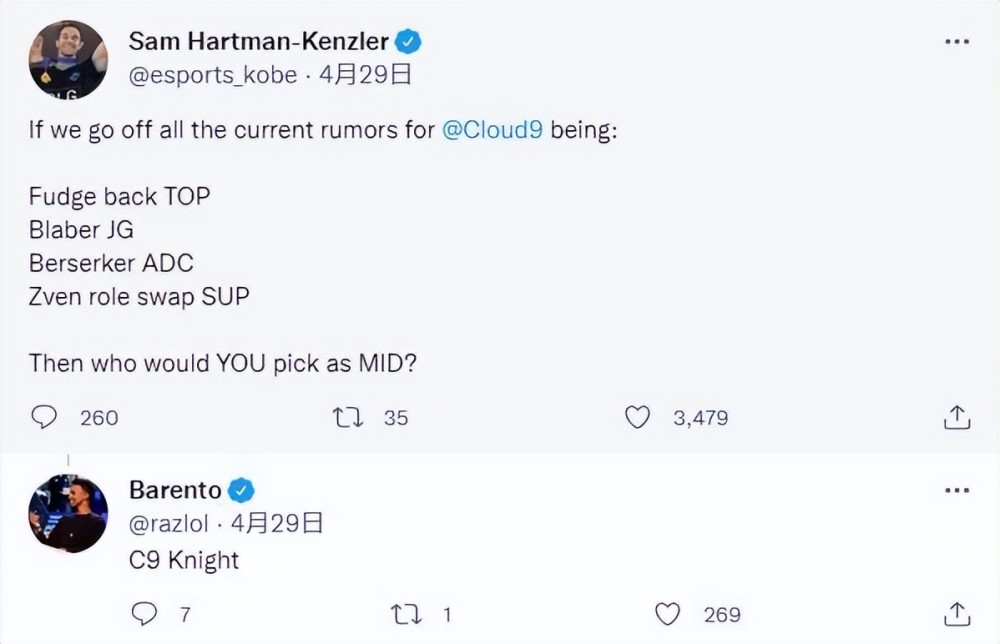Image resolution: width=1000 pixels, height=644 pixels.
Task: Reply to Sam Hartman-Kenzler's tweet
Action: click(x=45, y=417)
